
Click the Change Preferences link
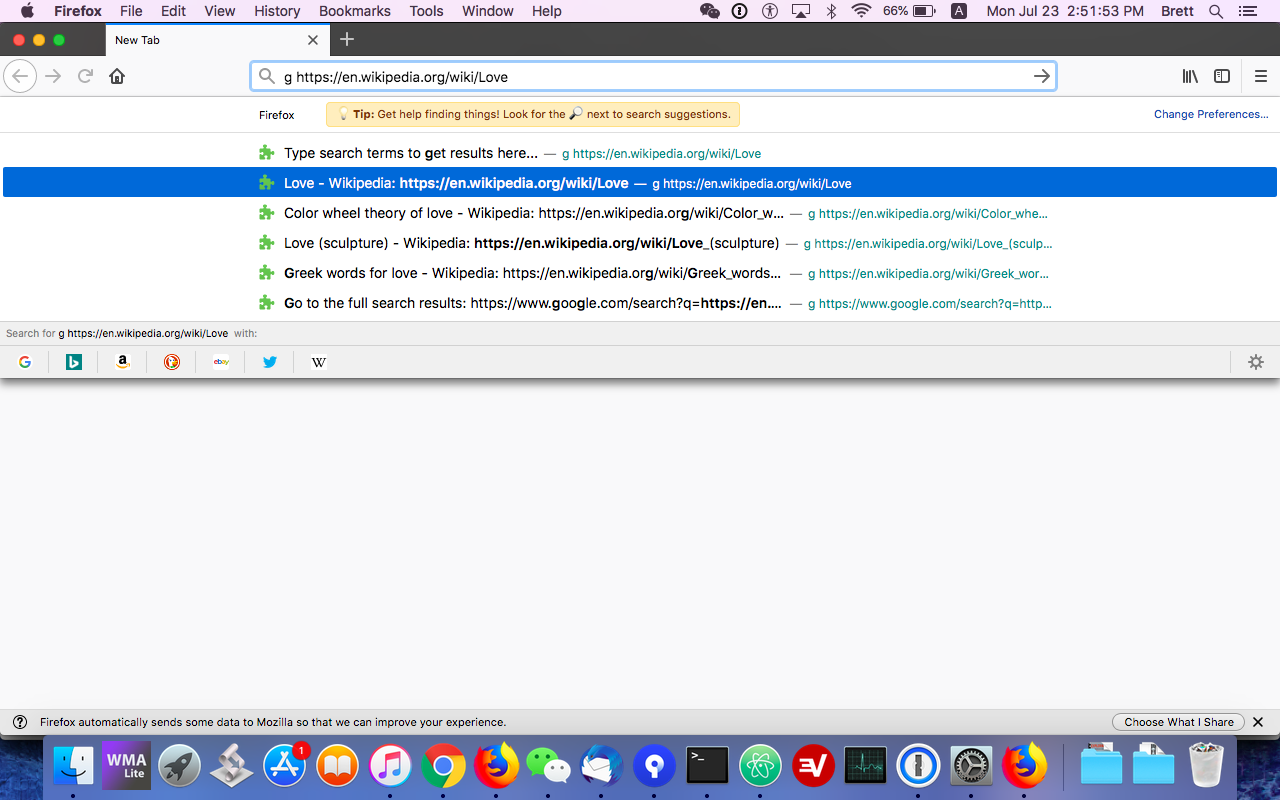(x=1211, y=114)
